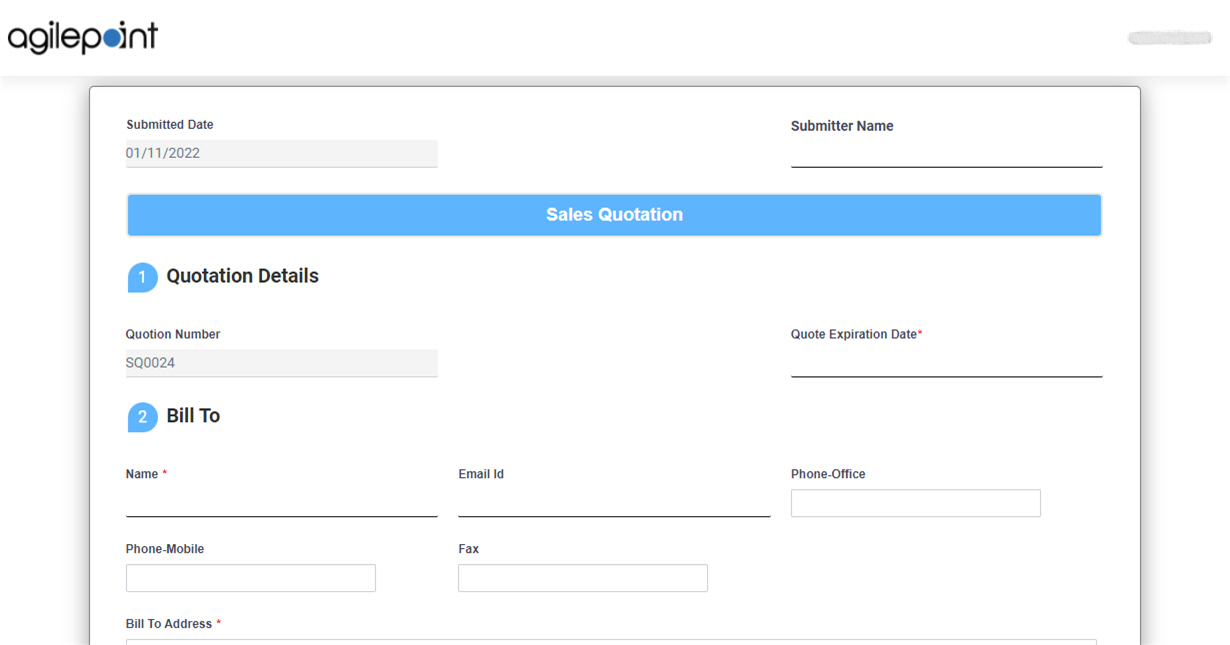
Task: Click the Quotion Number label
Action: (x=173, y=334)
